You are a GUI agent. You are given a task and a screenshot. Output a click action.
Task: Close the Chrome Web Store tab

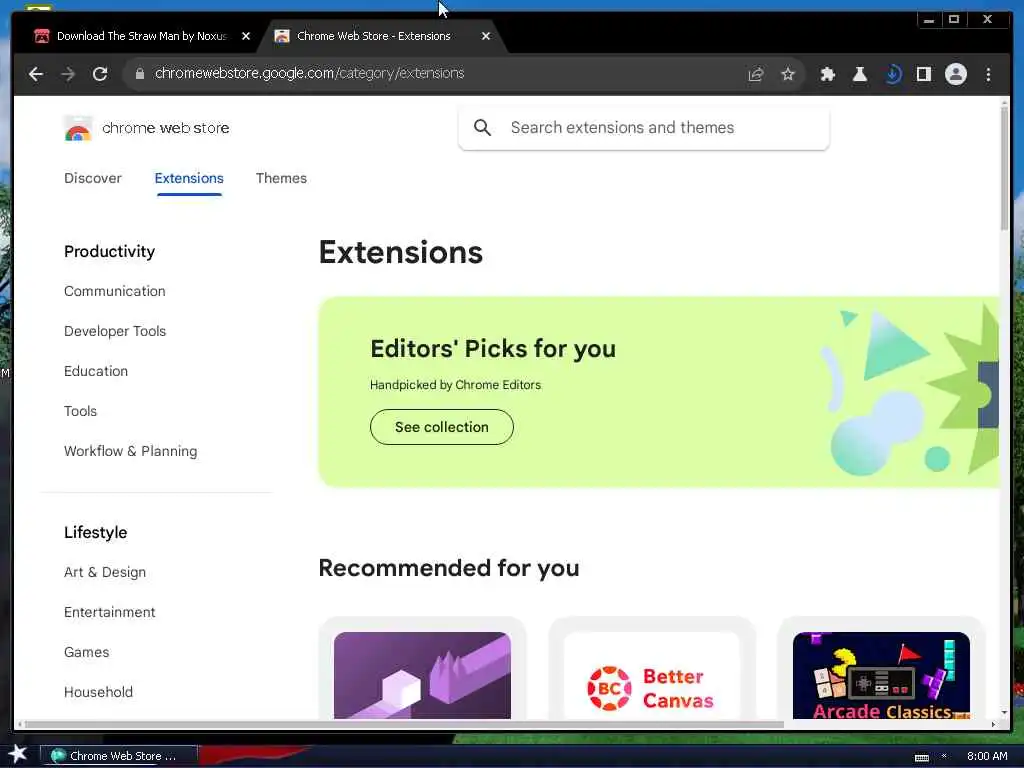point(485,36)
